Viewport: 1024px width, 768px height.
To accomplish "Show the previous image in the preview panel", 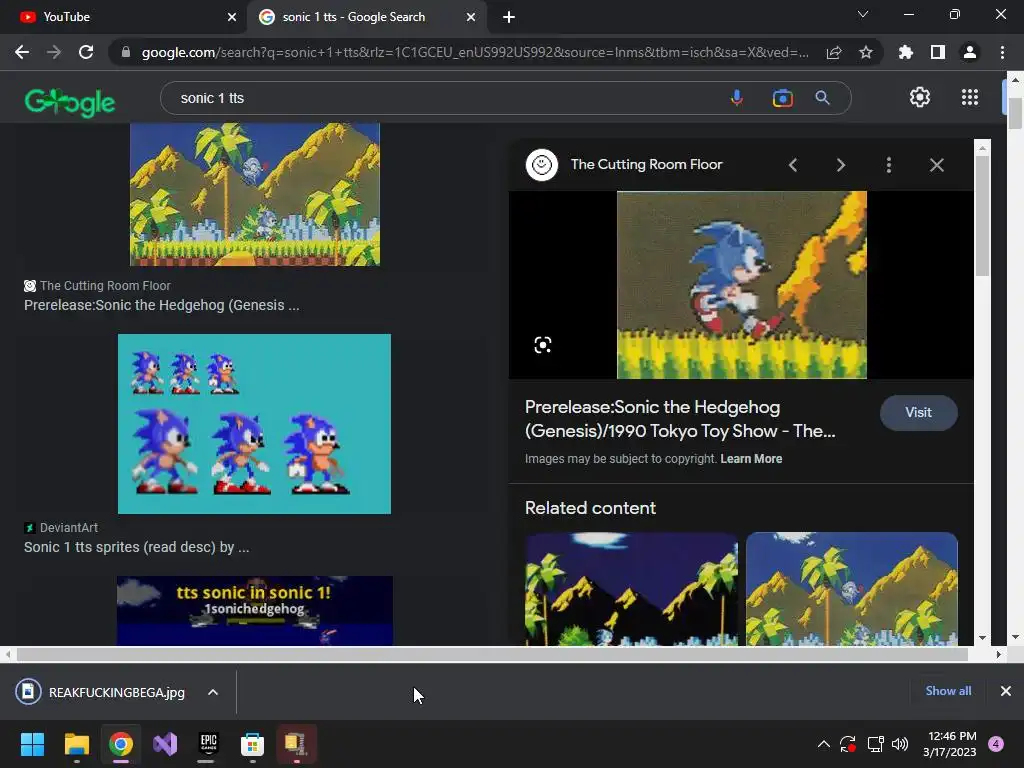I will pos(793,165).
